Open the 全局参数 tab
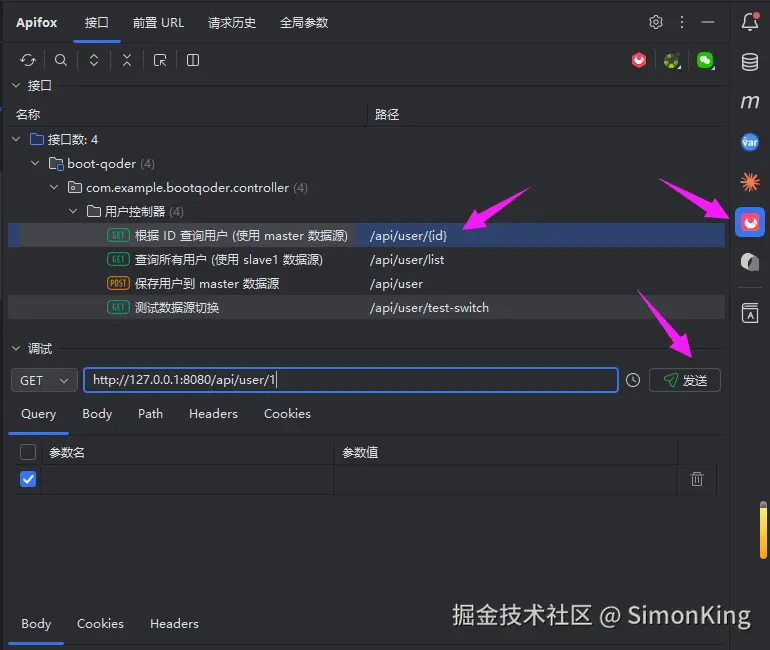The image size is (770, 650). (x=304, y=23)
